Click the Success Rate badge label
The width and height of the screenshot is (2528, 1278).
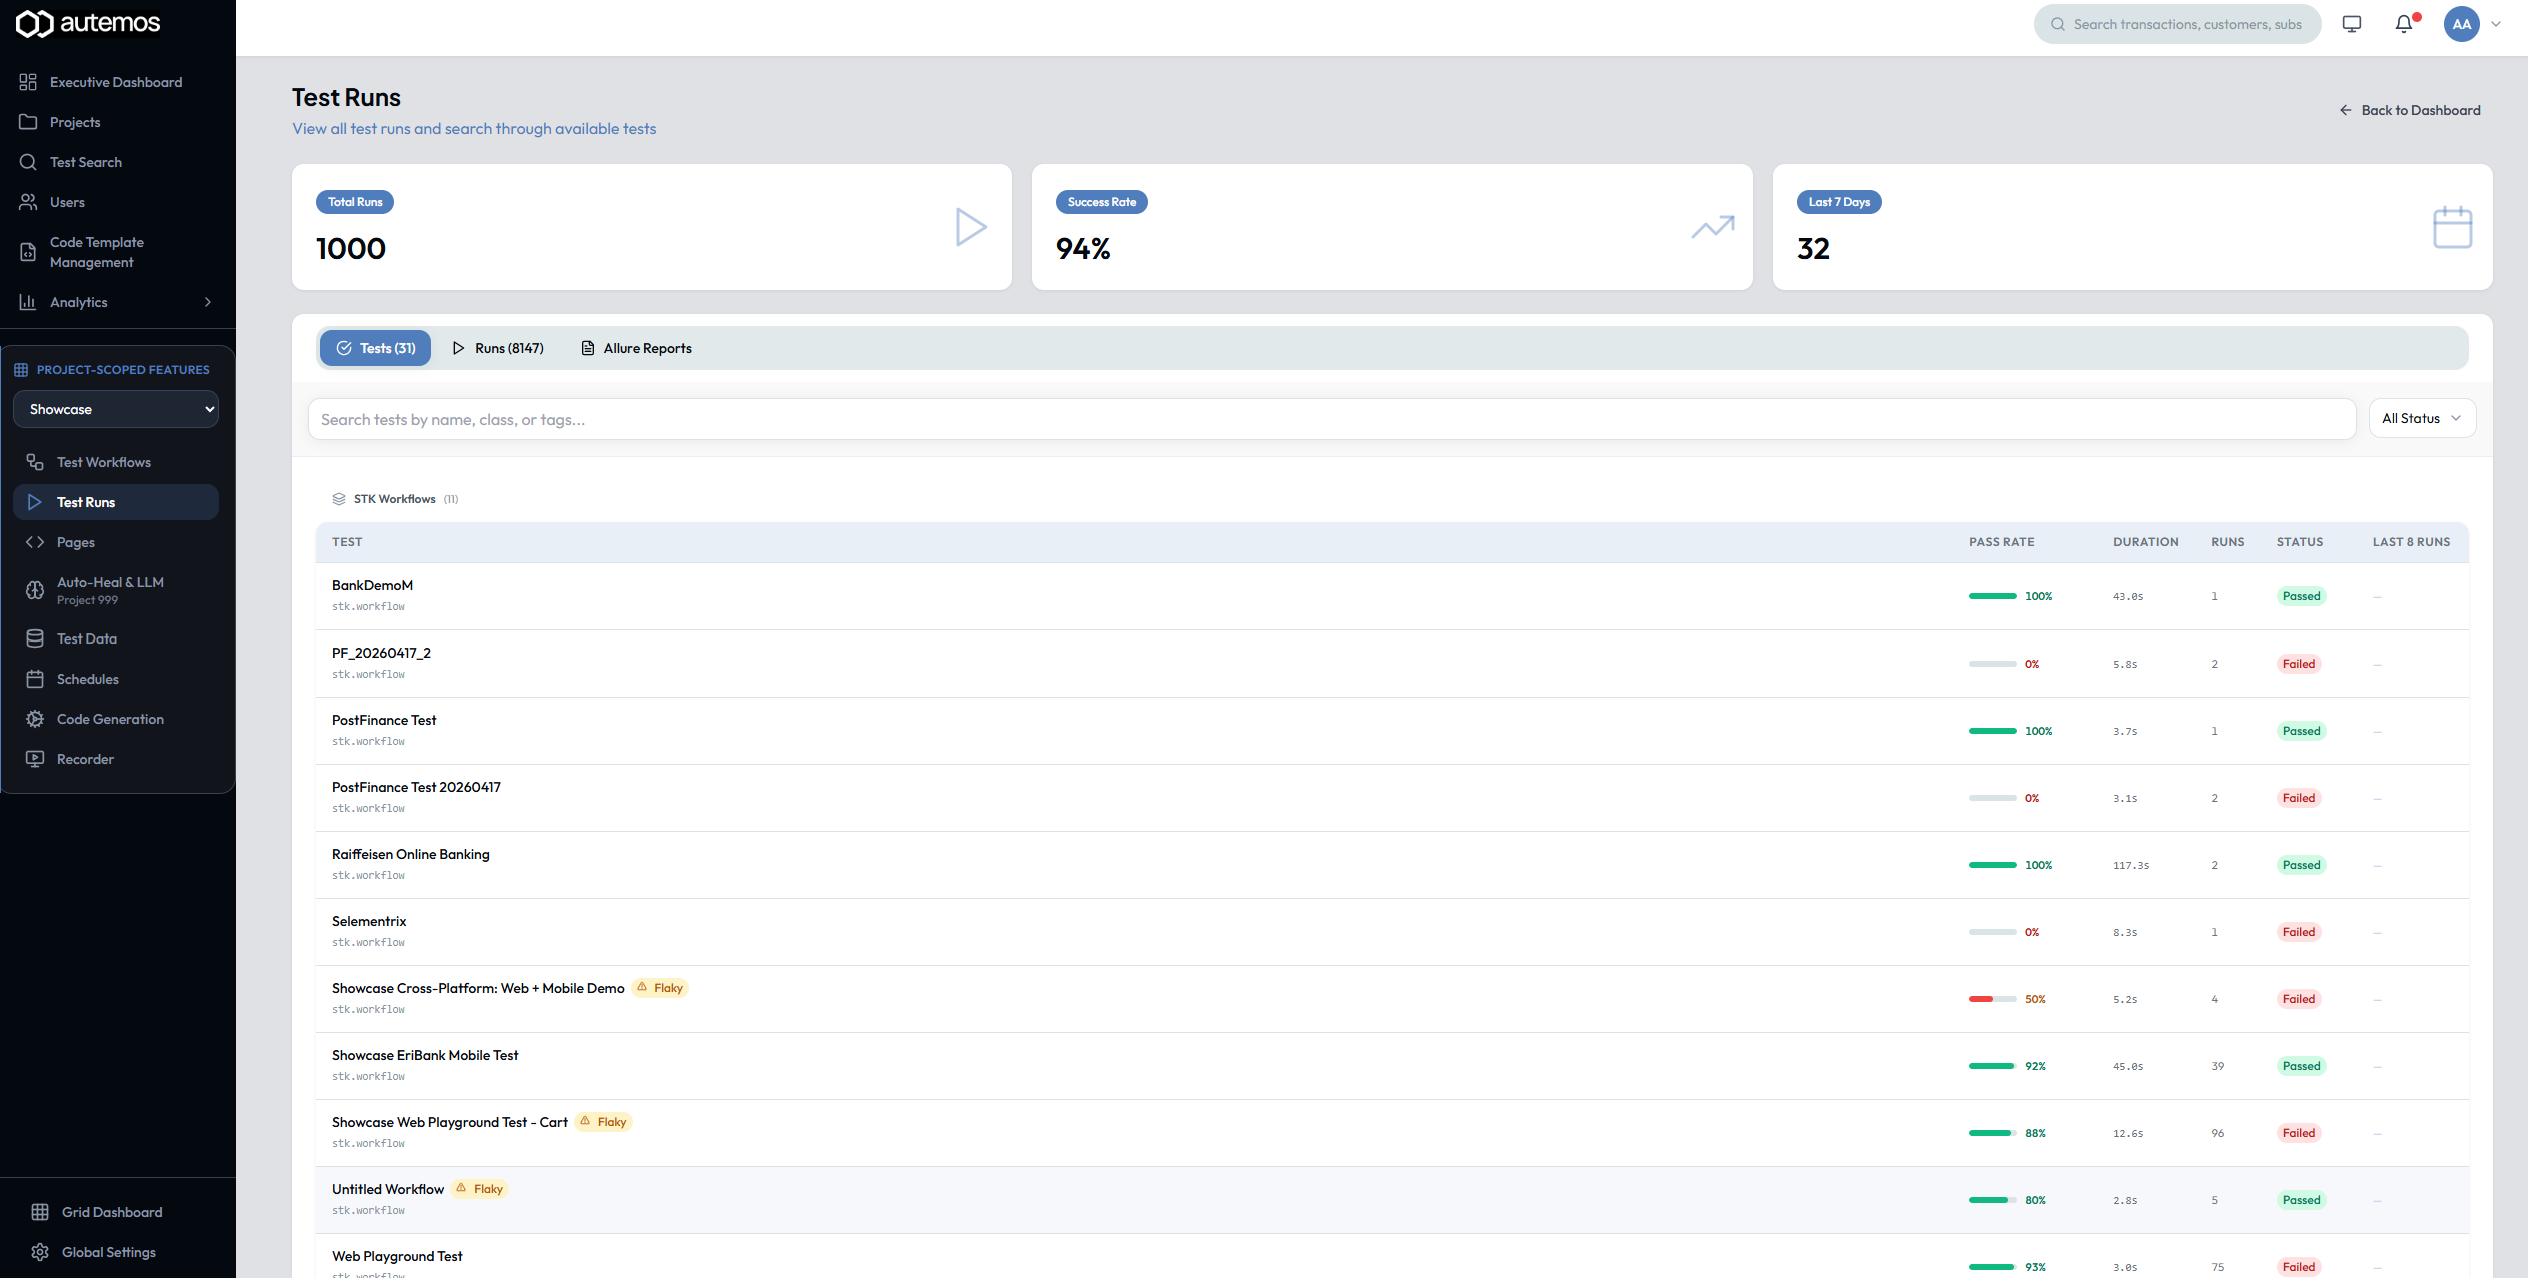click(x=1102, y=202)
